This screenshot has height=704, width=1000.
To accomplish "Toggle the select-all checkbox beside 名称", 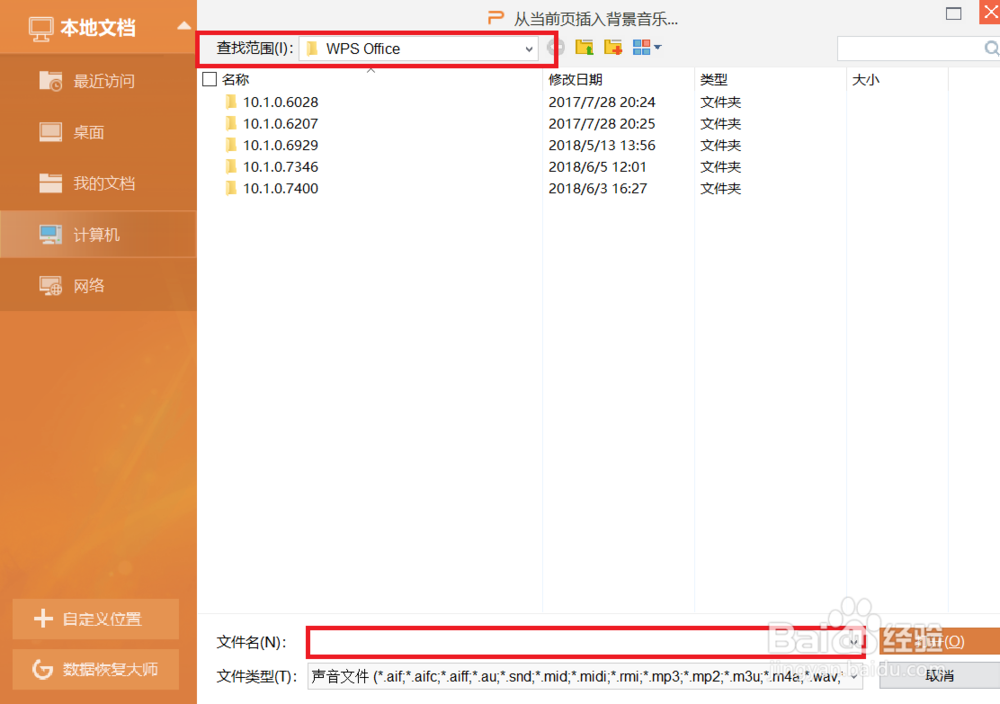I will coord(210,79).
